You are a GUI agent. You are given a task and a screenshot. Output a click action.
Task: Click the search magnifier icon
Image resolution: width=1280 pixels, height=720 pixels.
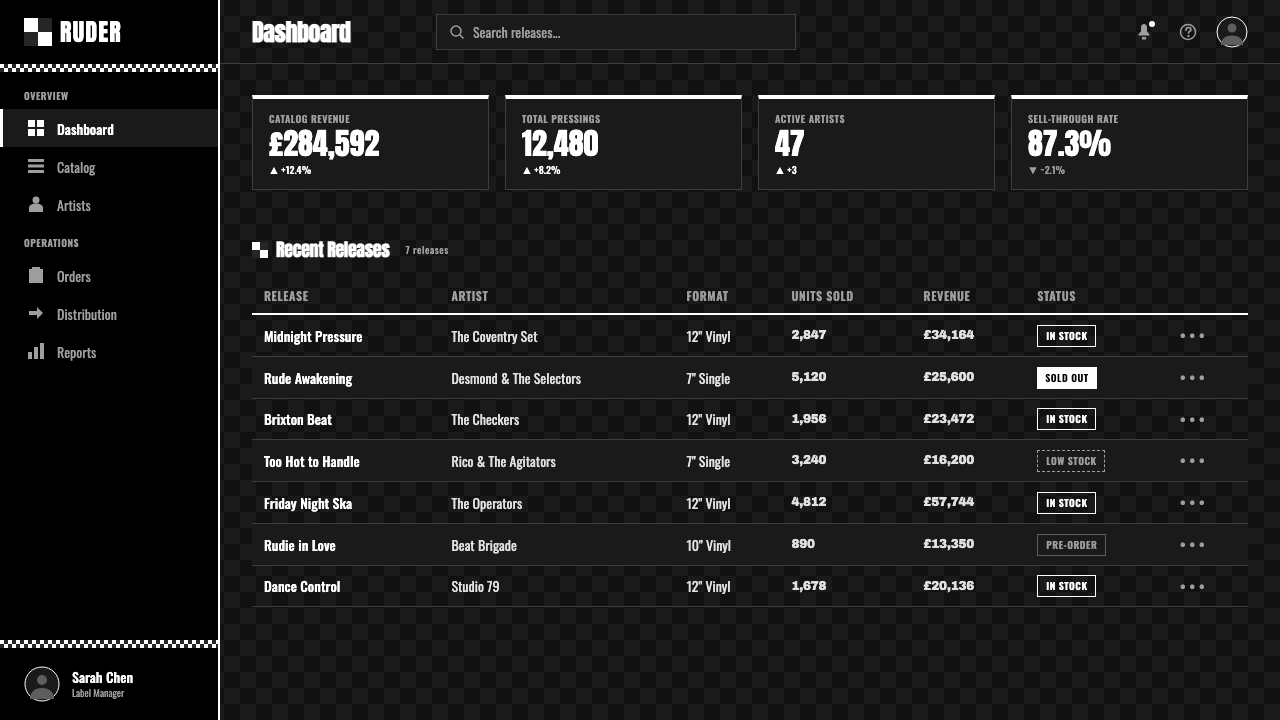pyautogui.click(x=457, y=32)
